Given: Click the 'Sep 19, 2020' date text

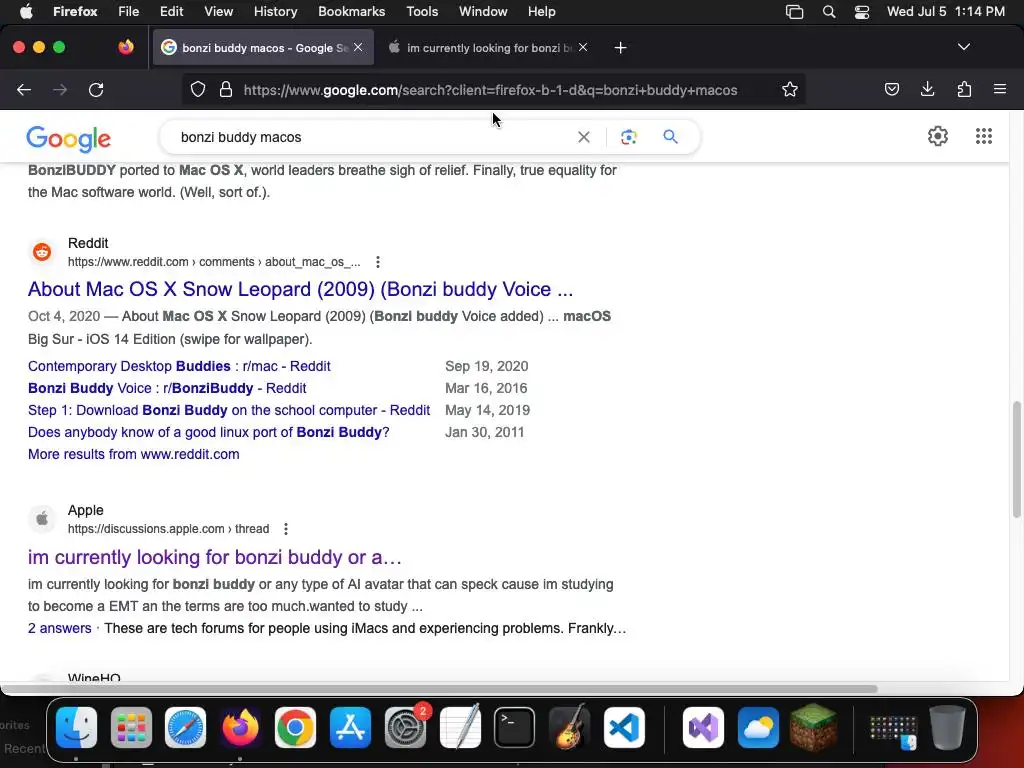Looking at the screenshot, I should tap(487, 366).
